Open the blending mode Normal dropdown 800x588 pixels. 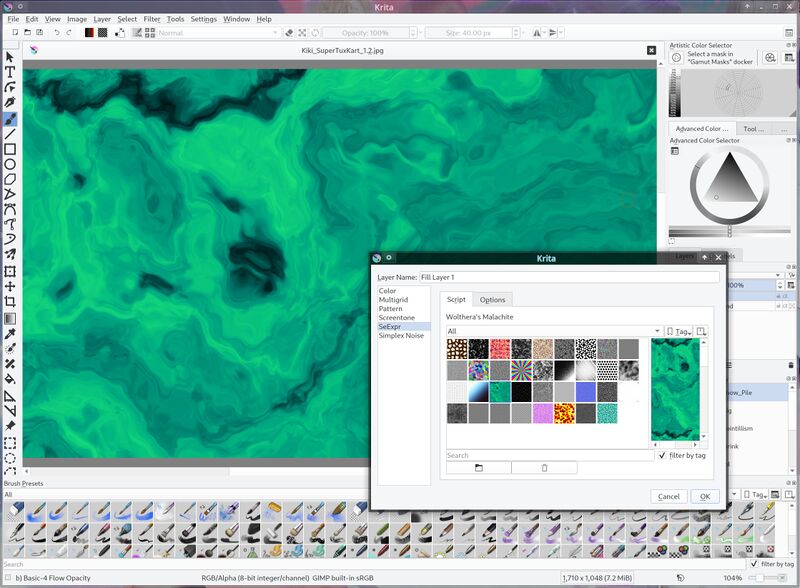218,33
